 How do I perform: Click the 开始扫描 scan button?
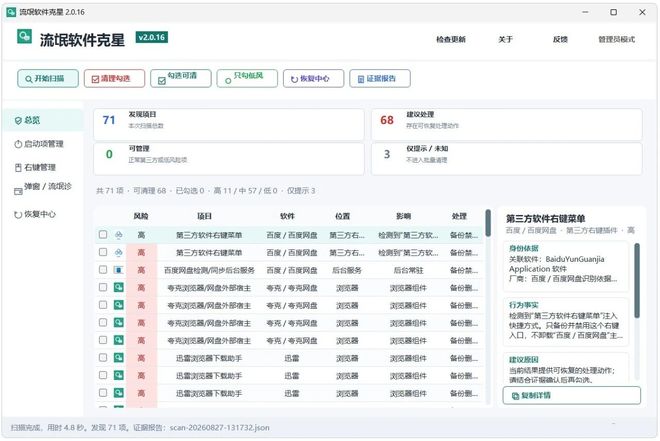[48, 79]
